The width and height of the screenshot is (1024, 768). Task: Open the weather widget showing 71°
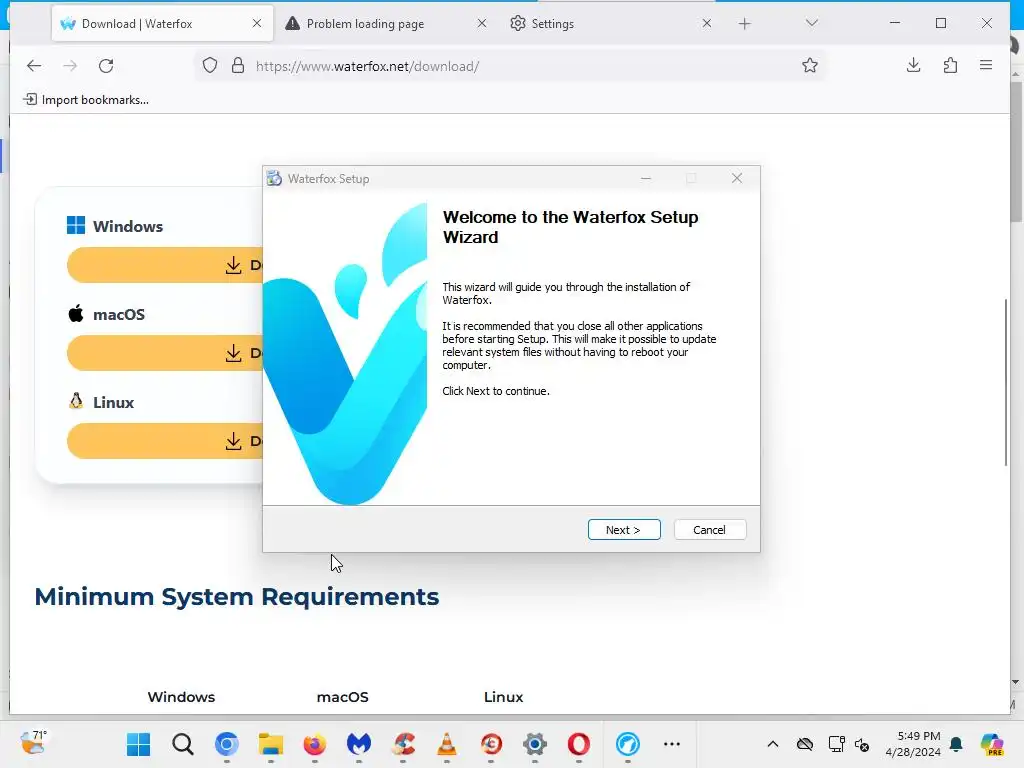[x=33, y=743]
